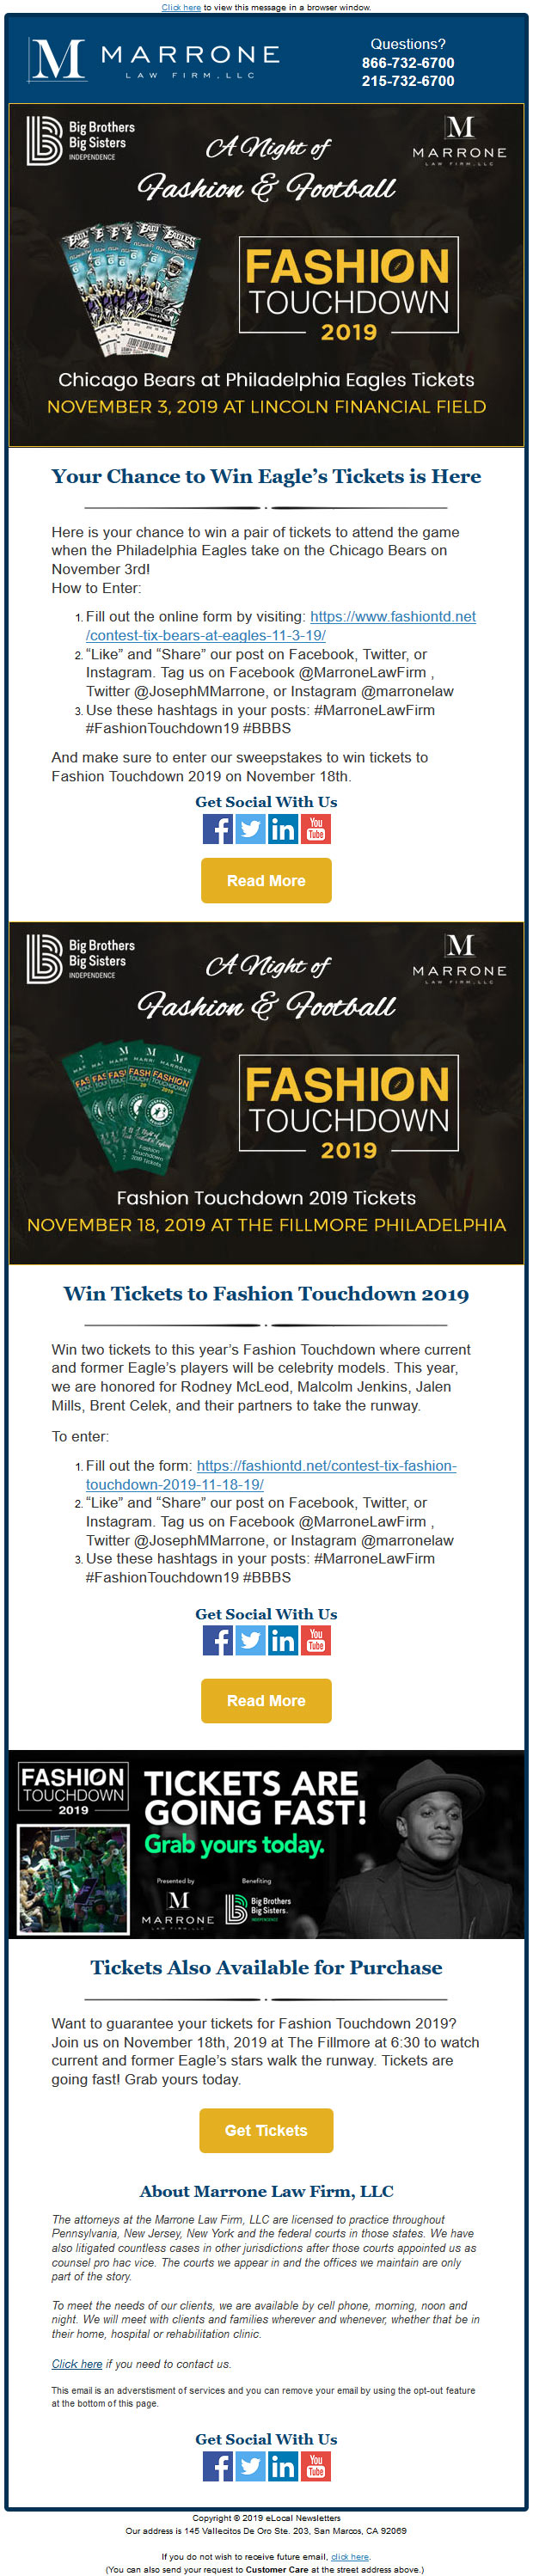
Task: Click LinkedIn icon in bottom footer social row
Action: click(x=283, y=2466)
